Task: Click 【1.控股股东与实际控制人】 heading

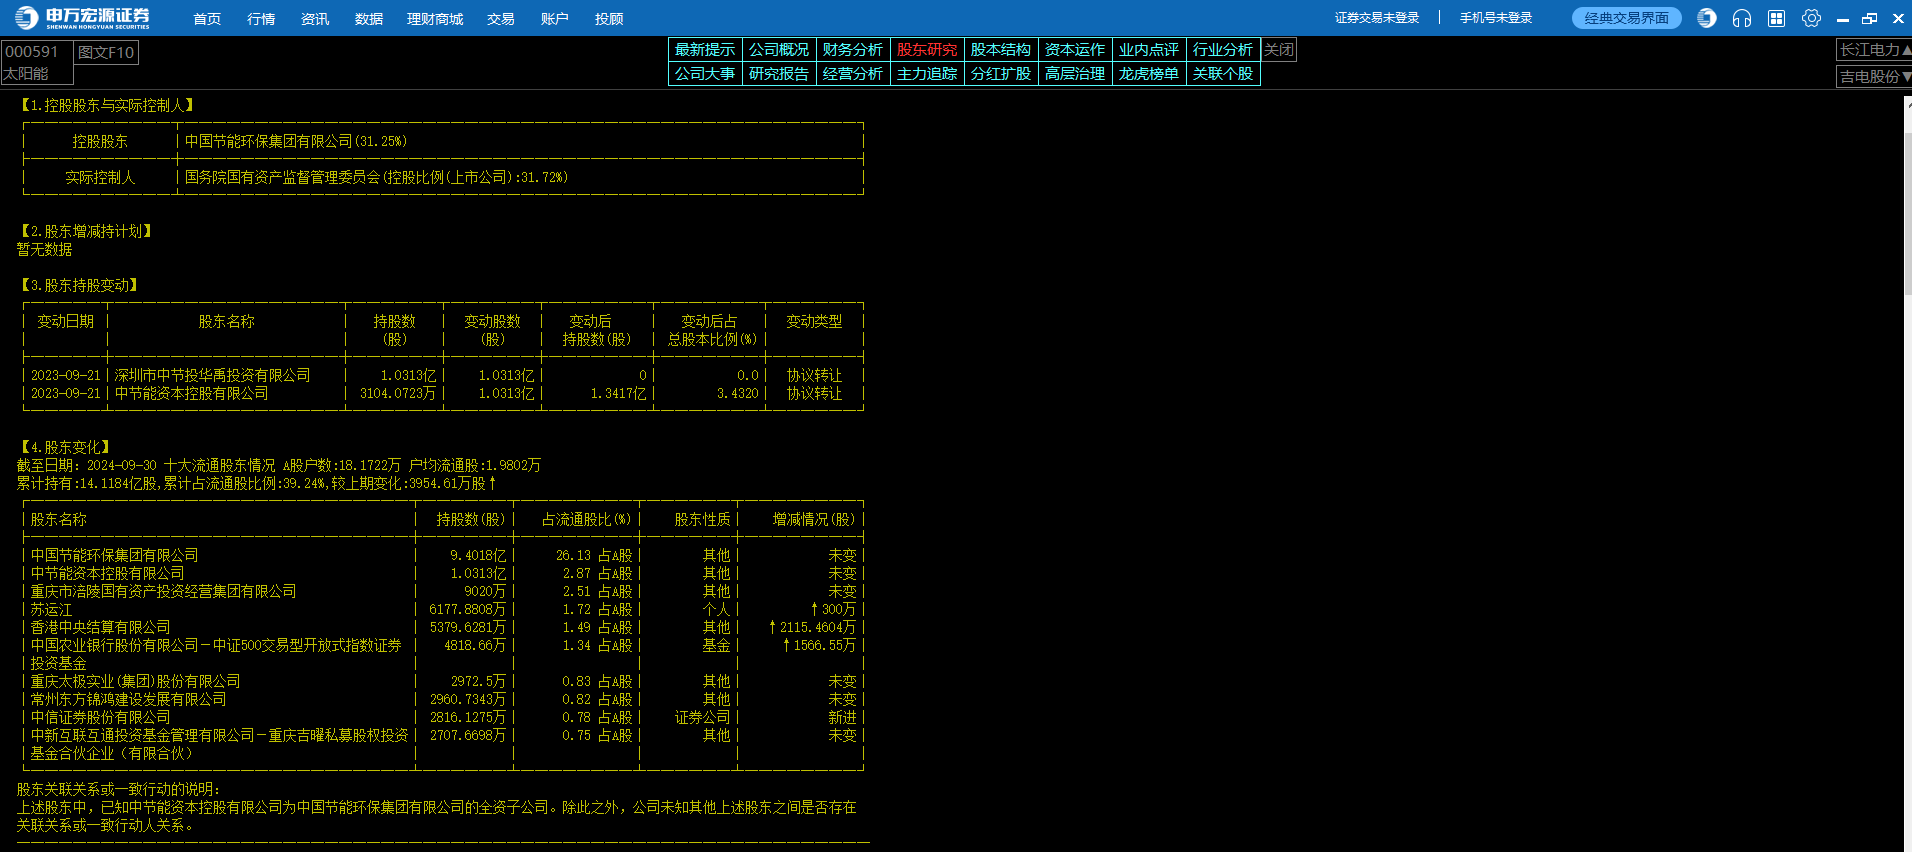Action: coord(107,105)
